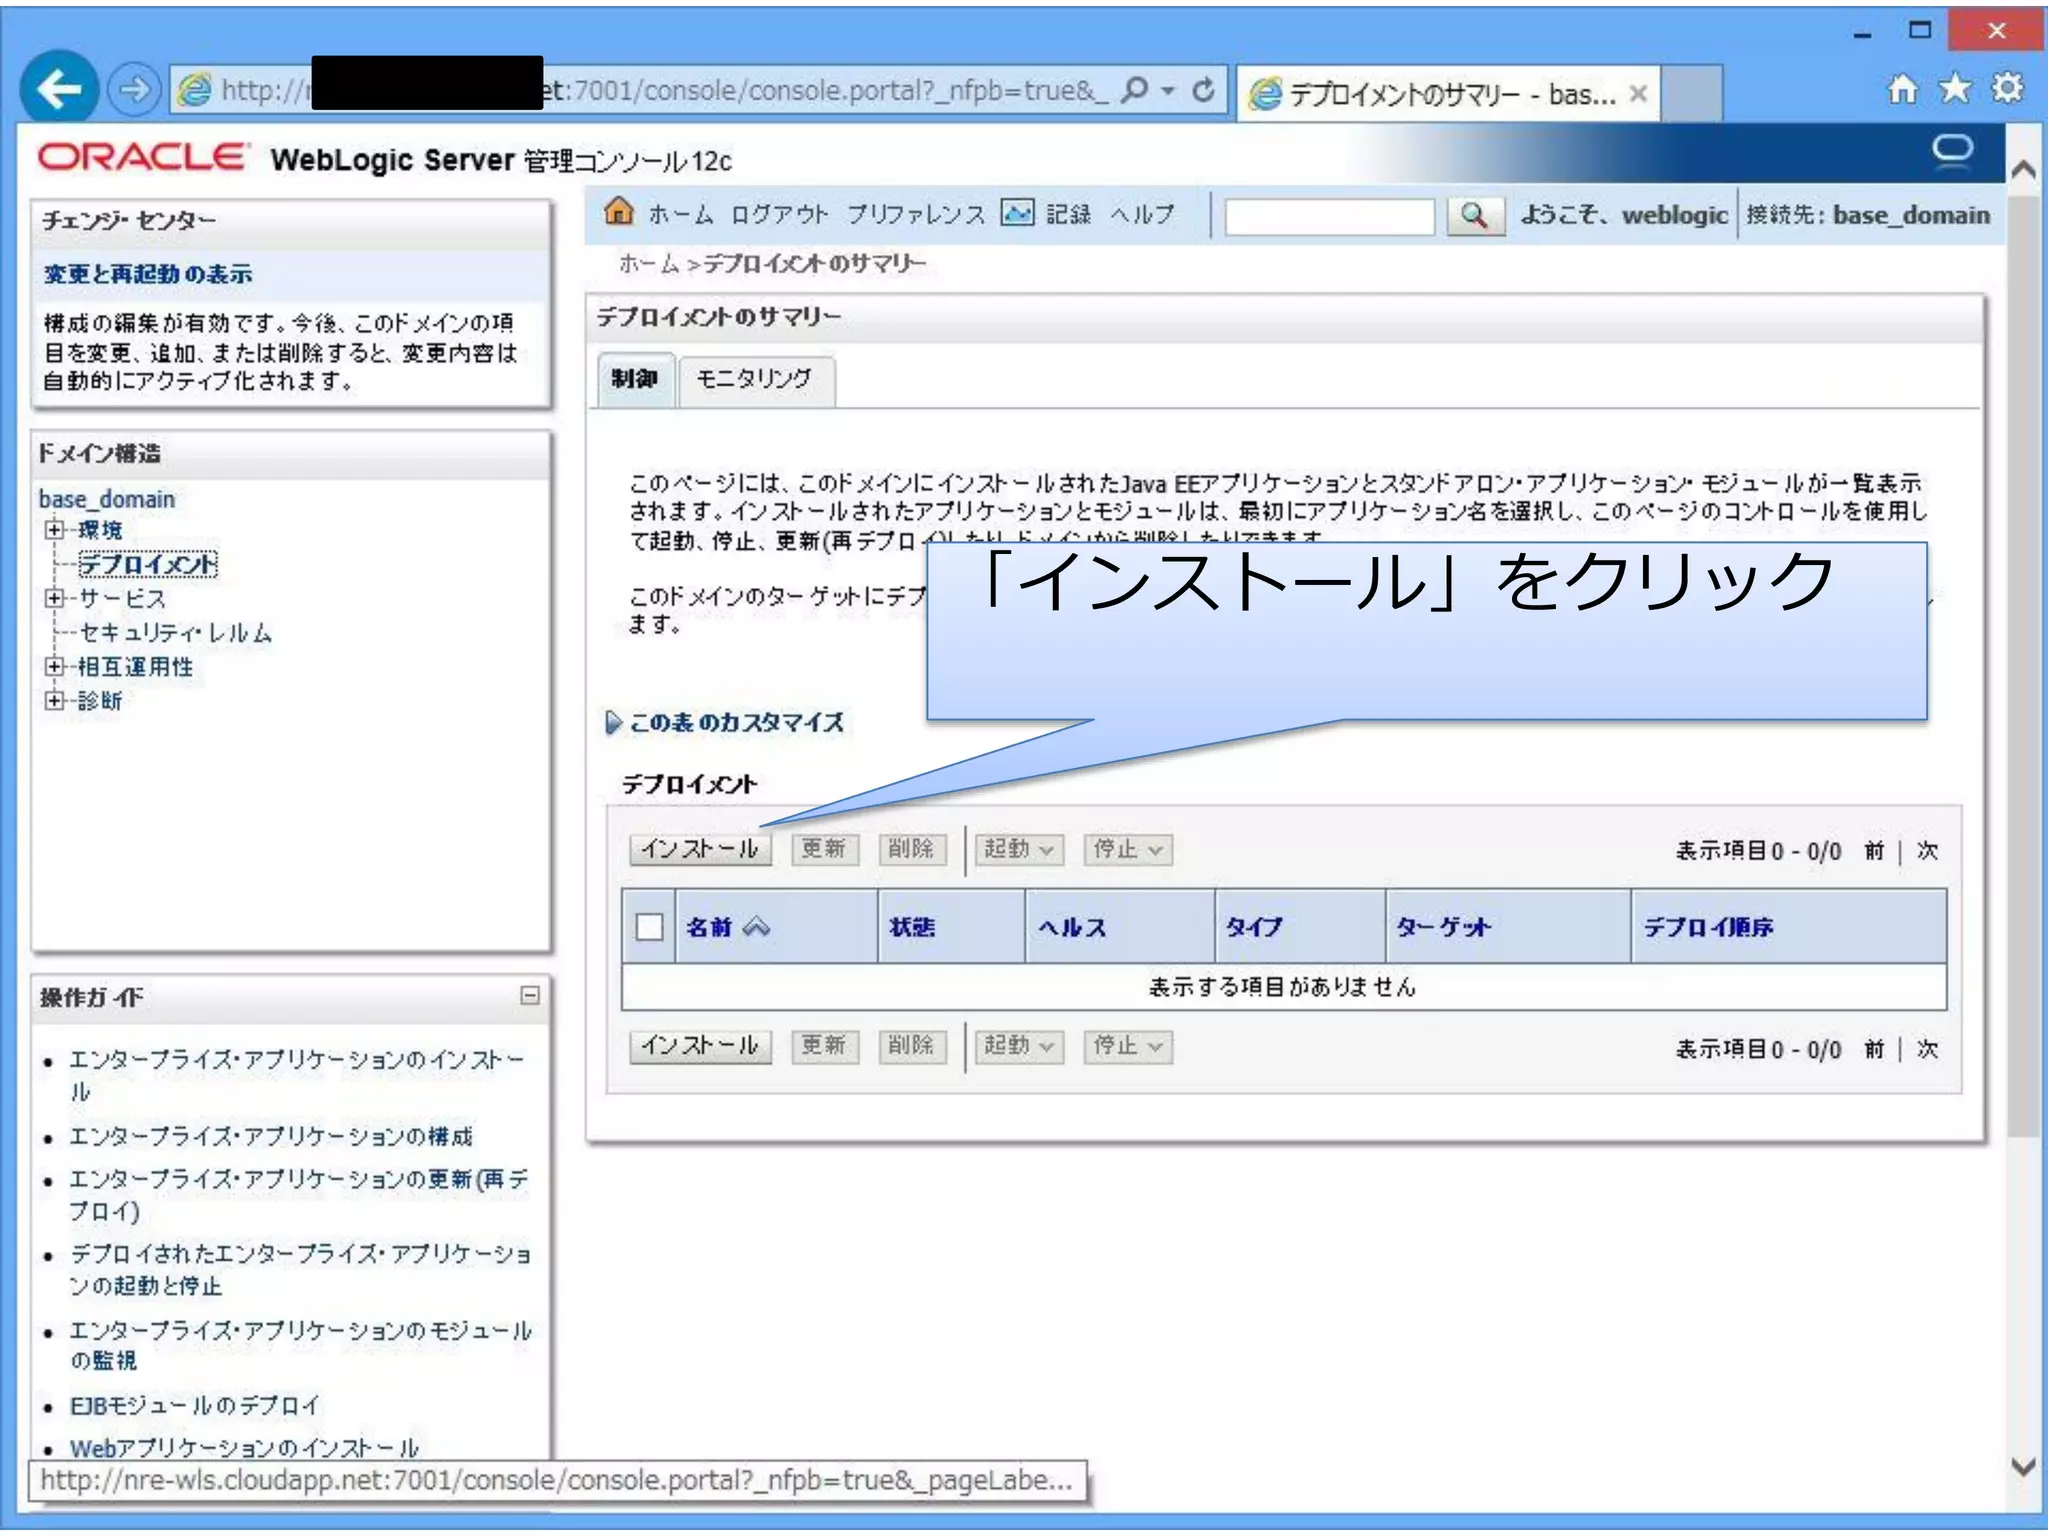The width and height of the screenshot is (2048, 1536).
Task: Open the browser tools gear icon
Action: (2007, 89)
